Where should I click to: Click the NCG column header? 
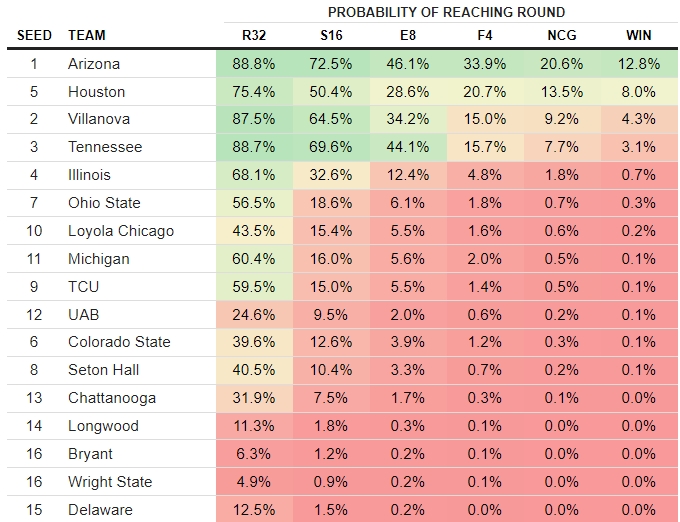pos(561,35)
